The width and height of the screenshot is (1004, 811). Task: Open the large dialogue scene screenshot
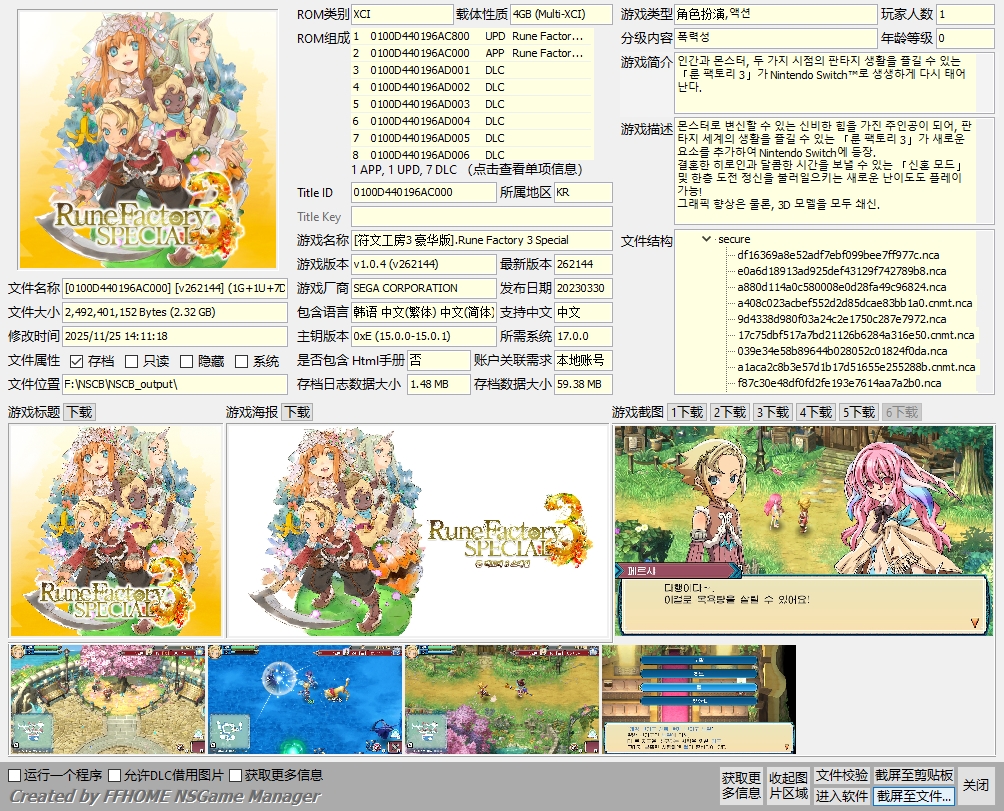click(x=804, y=531)
